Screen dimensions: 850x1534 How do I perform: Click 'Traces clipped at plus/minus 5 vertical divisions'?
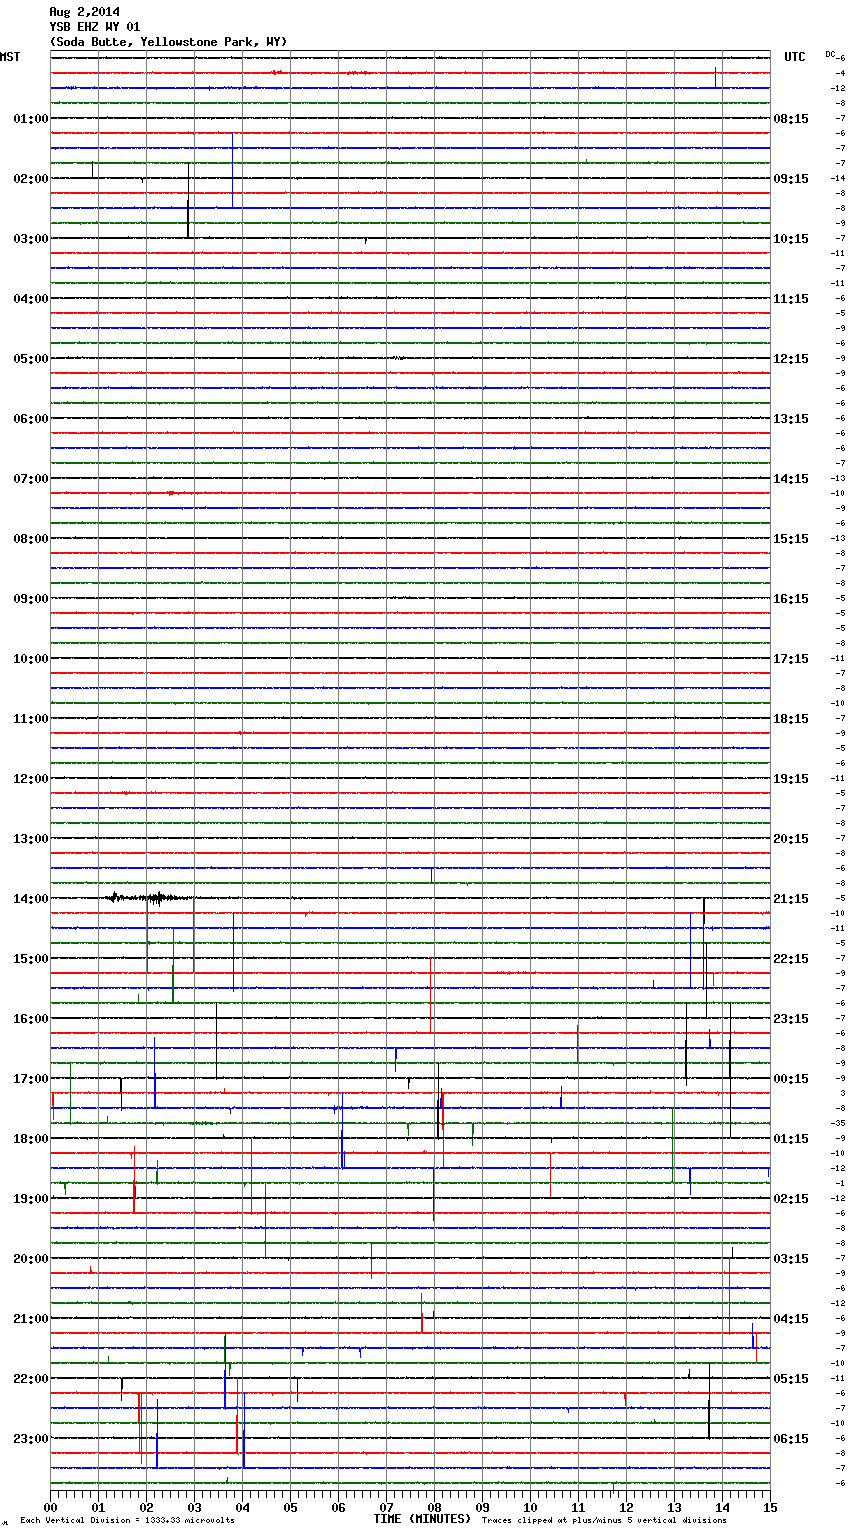604,1520
